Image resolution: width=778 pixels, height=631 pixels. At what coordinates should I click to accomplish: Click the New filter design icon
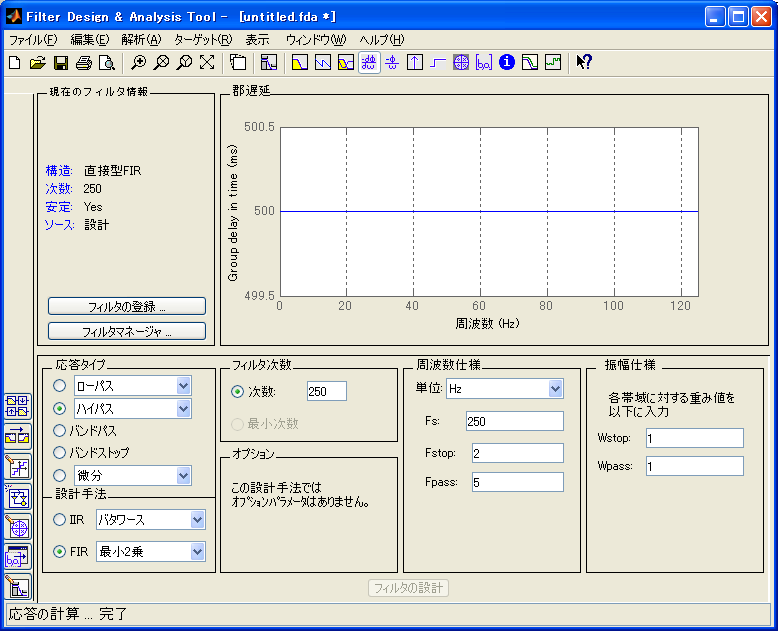(15, 63)
